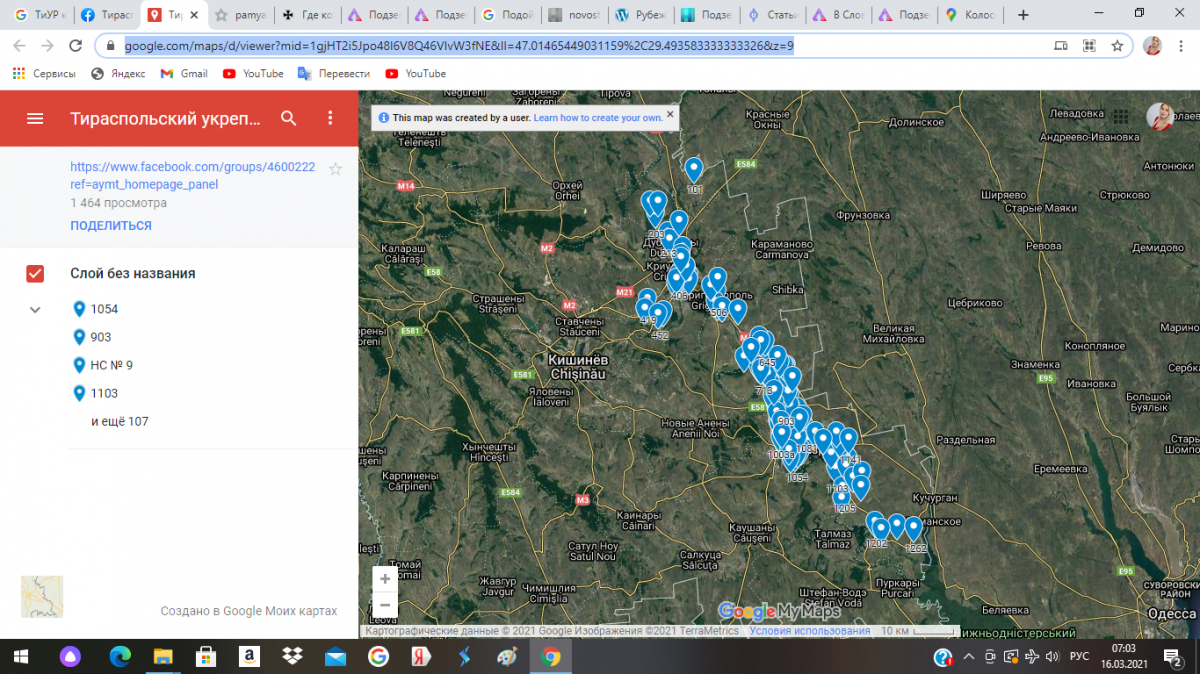This screenshot has width=1200, height=674.
Task: Uncheck the 'Слой без названия' layer checkbox
Action: 35,274
